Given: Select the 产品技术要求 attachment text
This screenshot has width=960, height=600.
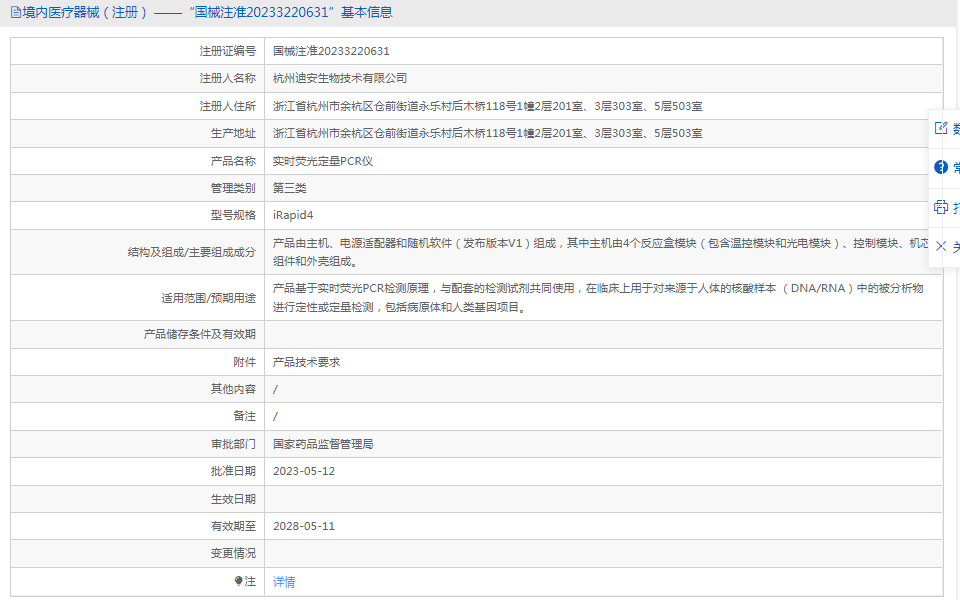Looking at the screenshot, I should click(x=306, y=362).
